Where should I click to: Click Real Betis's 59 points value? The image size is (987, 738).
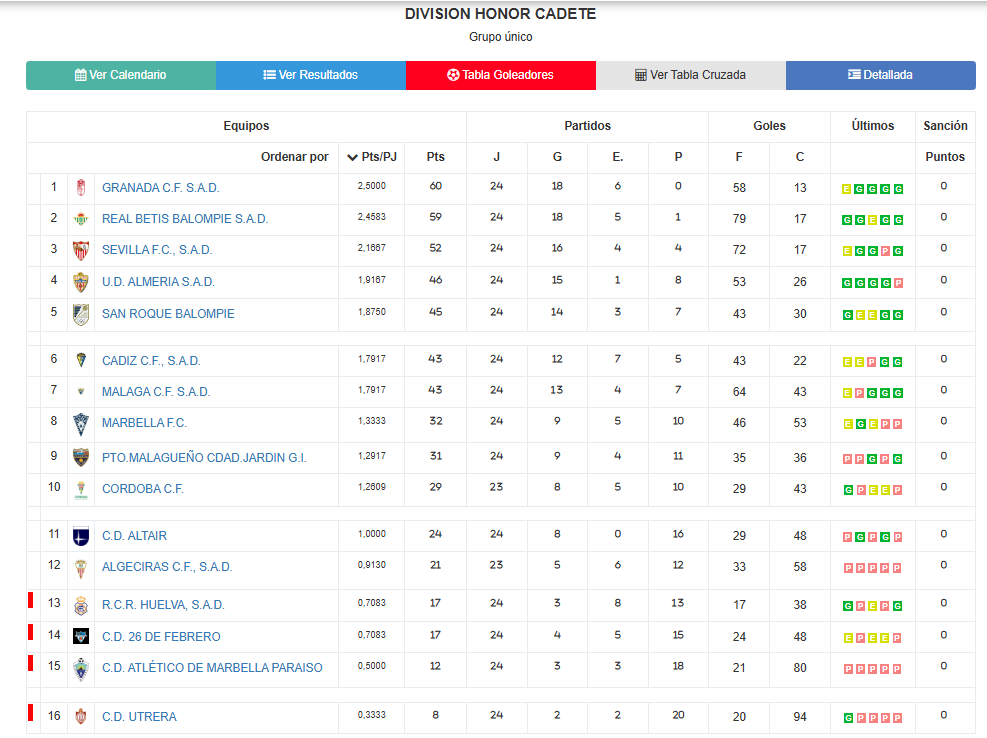tap(436, 217)
